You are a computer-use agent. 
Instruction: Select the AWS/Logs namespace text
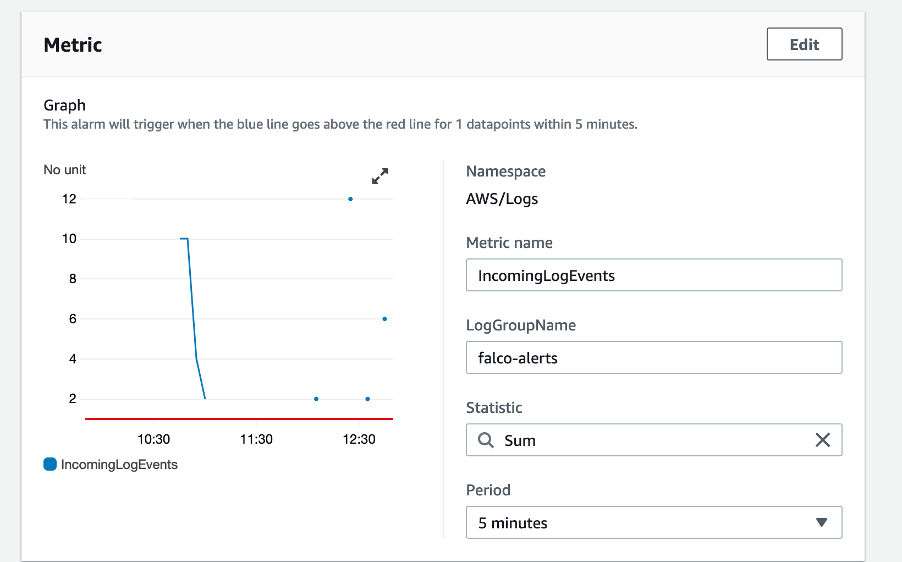502,199
